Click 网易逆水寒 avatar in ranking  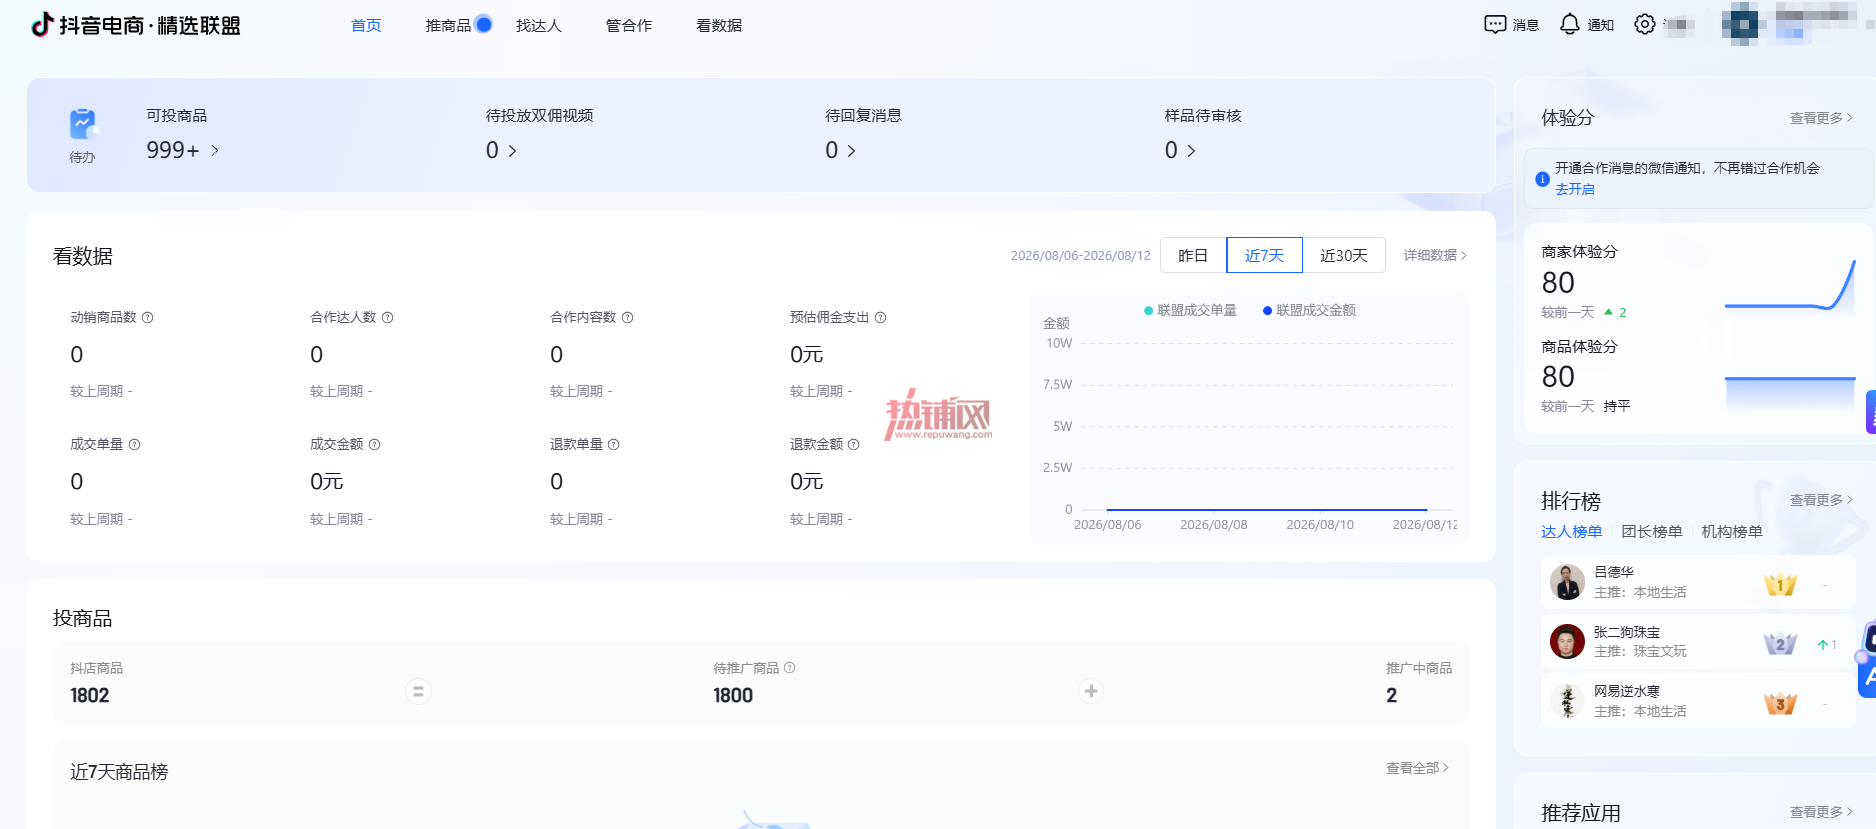[x=1567, y=701]
